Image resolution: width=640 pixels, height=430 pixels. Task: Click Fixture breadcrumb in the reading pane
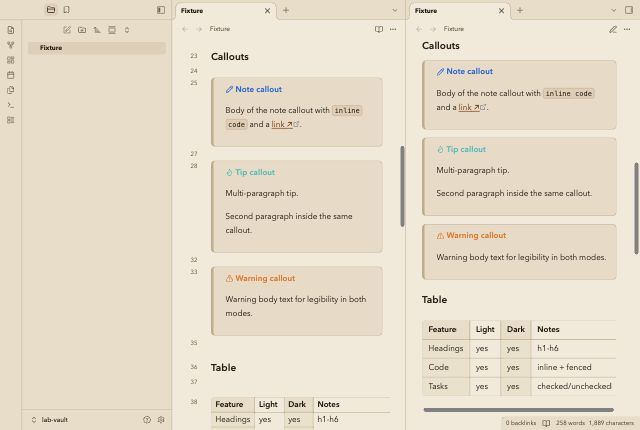(454, 29)
